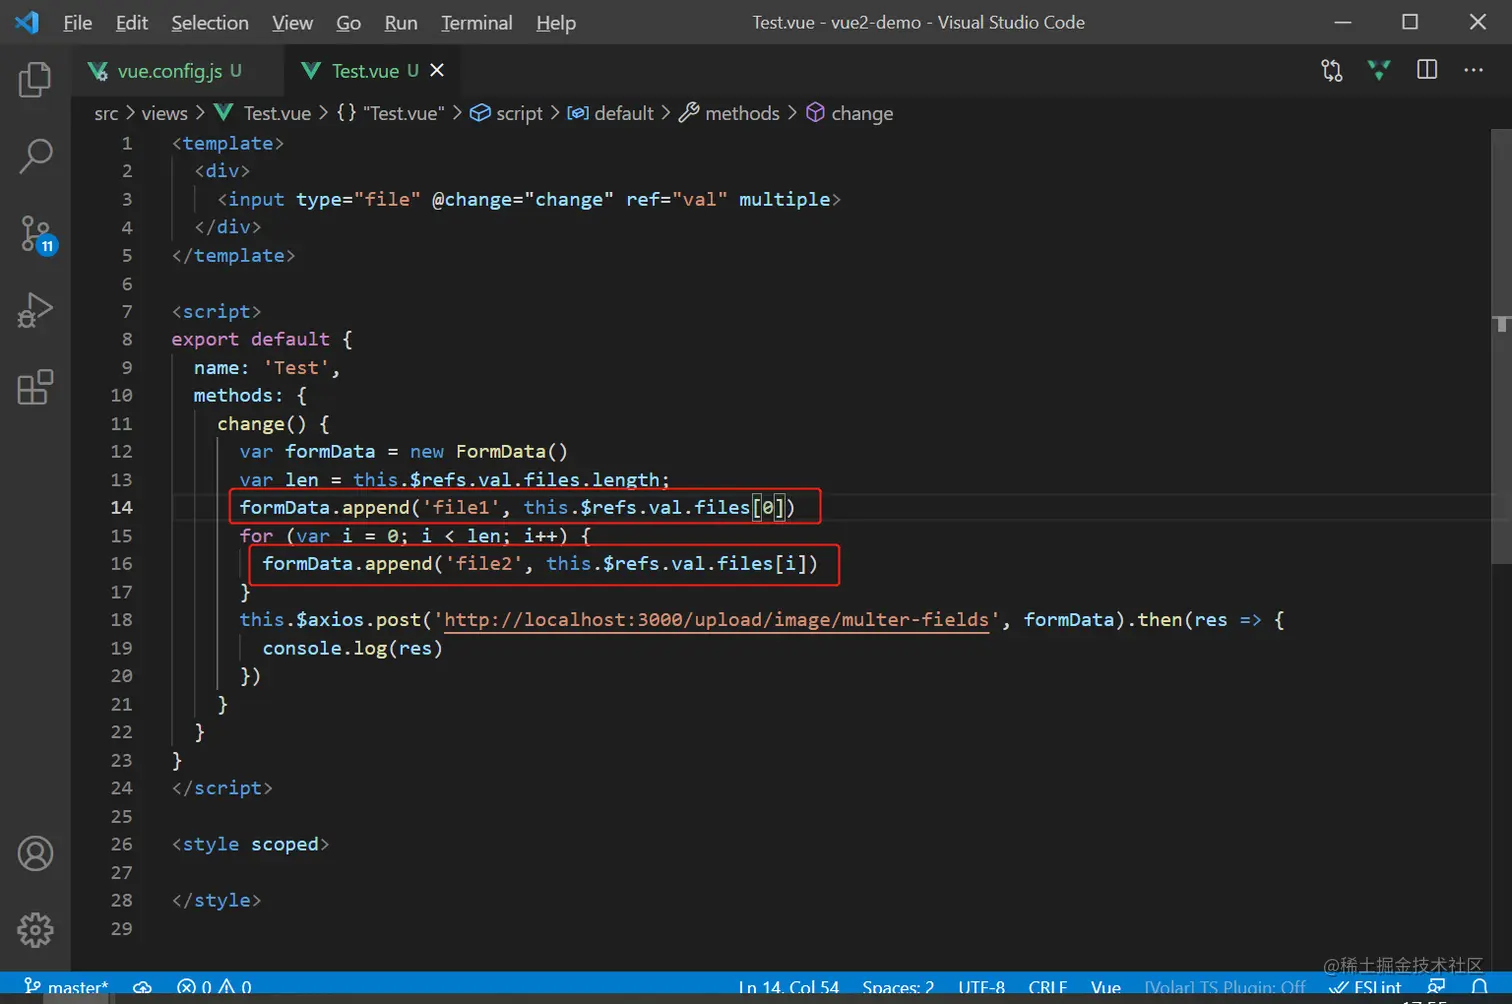1512x1004 pixels.
Task: Click the errors and warnings count in the status bar
Action: point(214,988)
